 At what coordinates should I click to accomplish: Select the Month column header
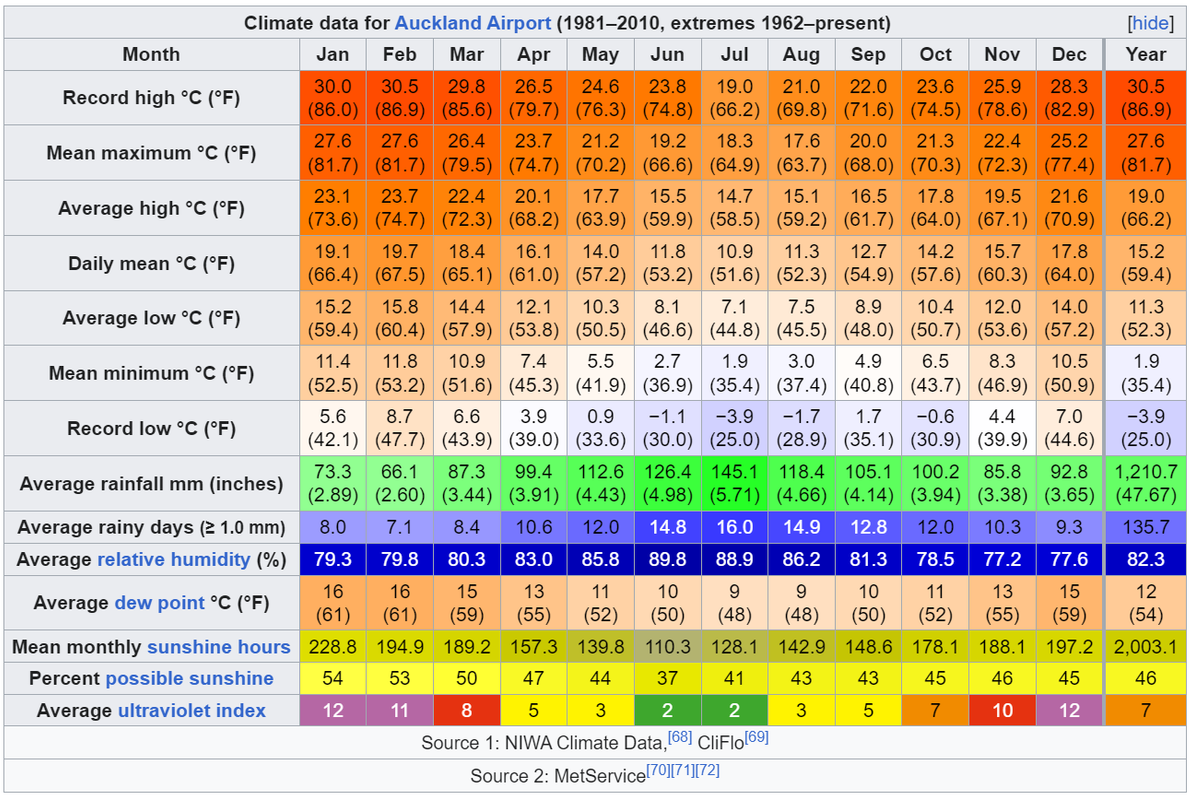[152, 54]
